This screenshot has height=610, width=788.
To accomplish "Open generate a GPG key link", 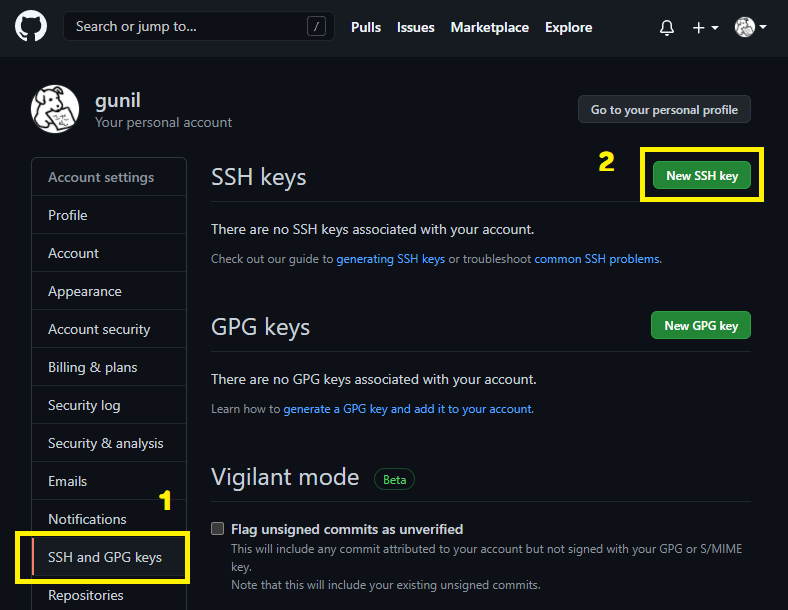I will click(x=407, y=409).
